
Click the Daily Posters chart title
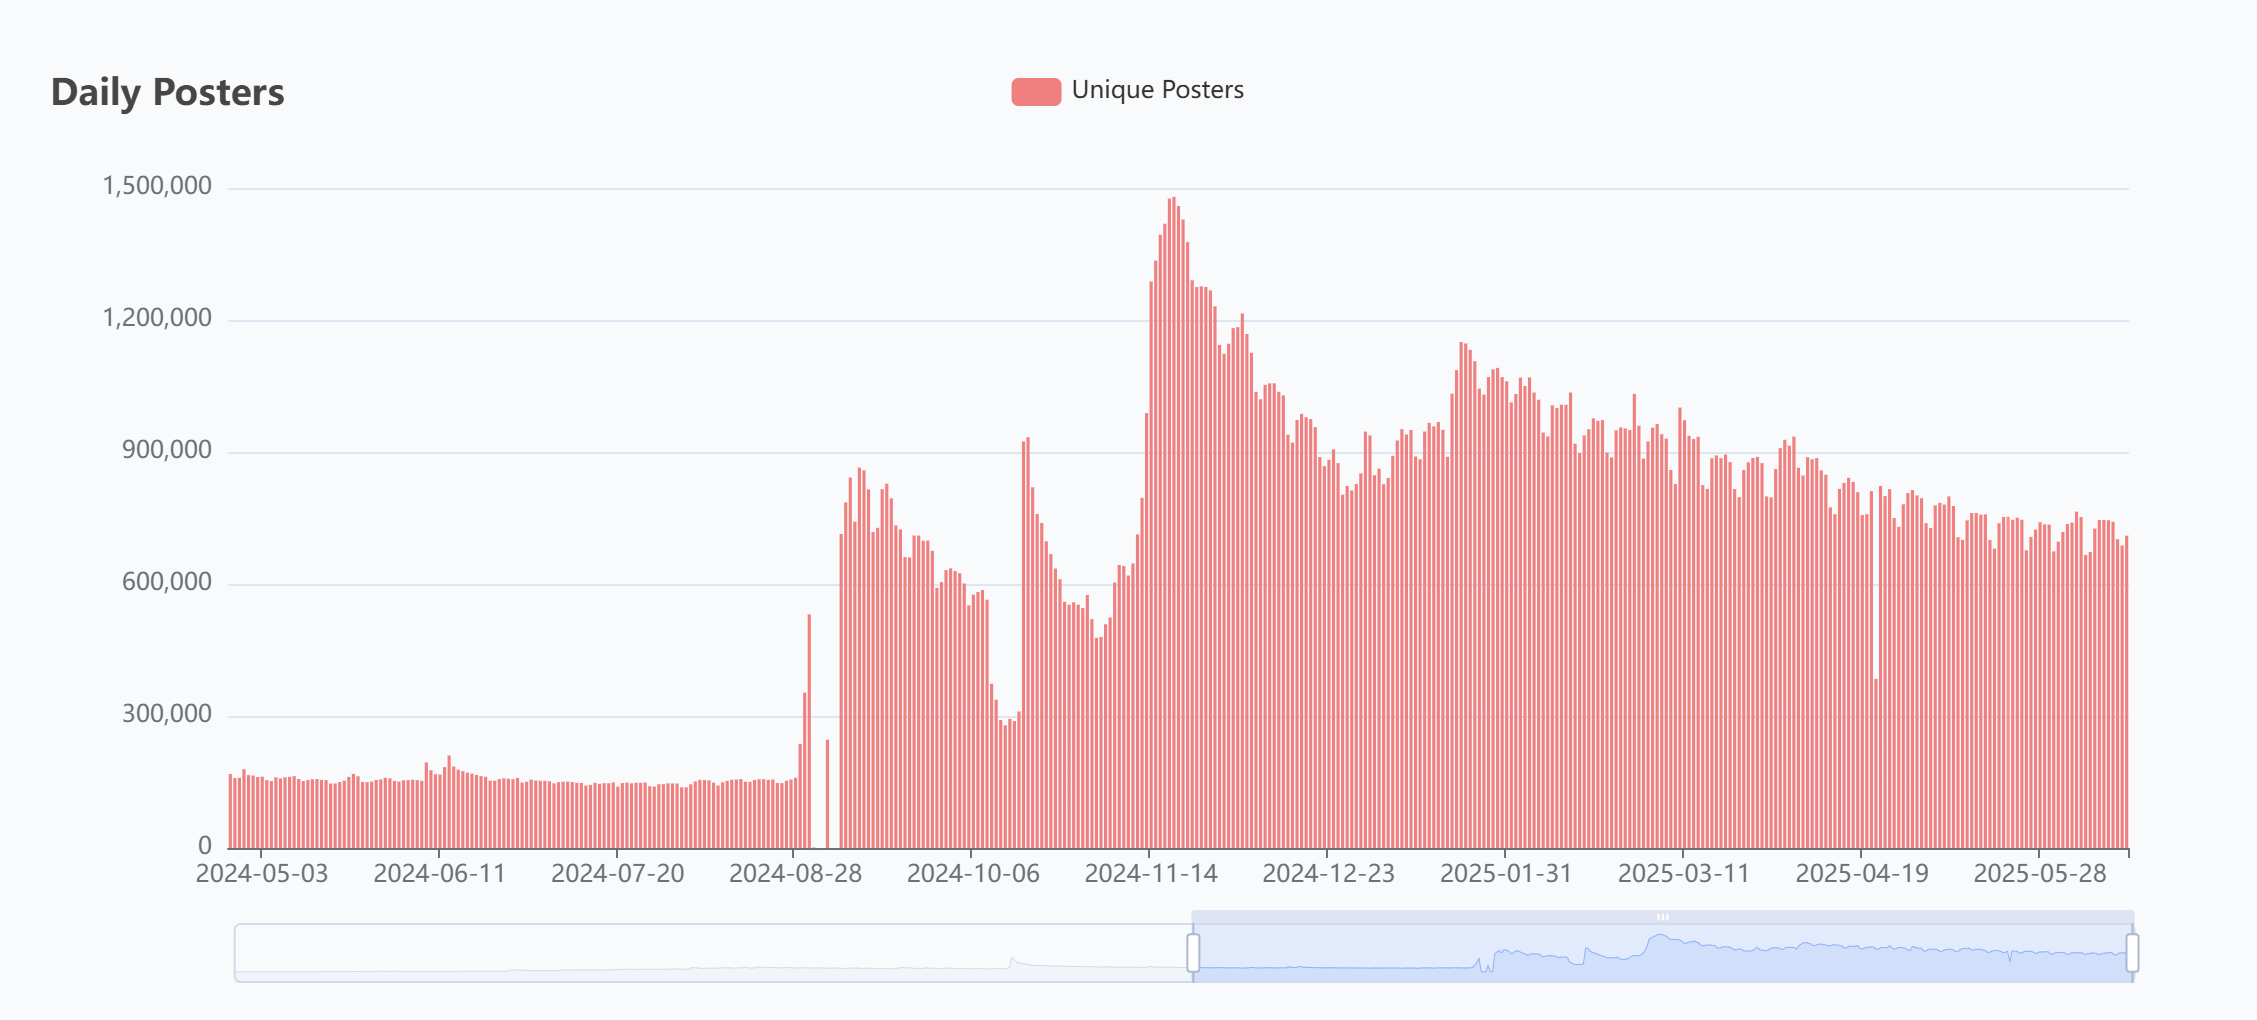[168, 92]
